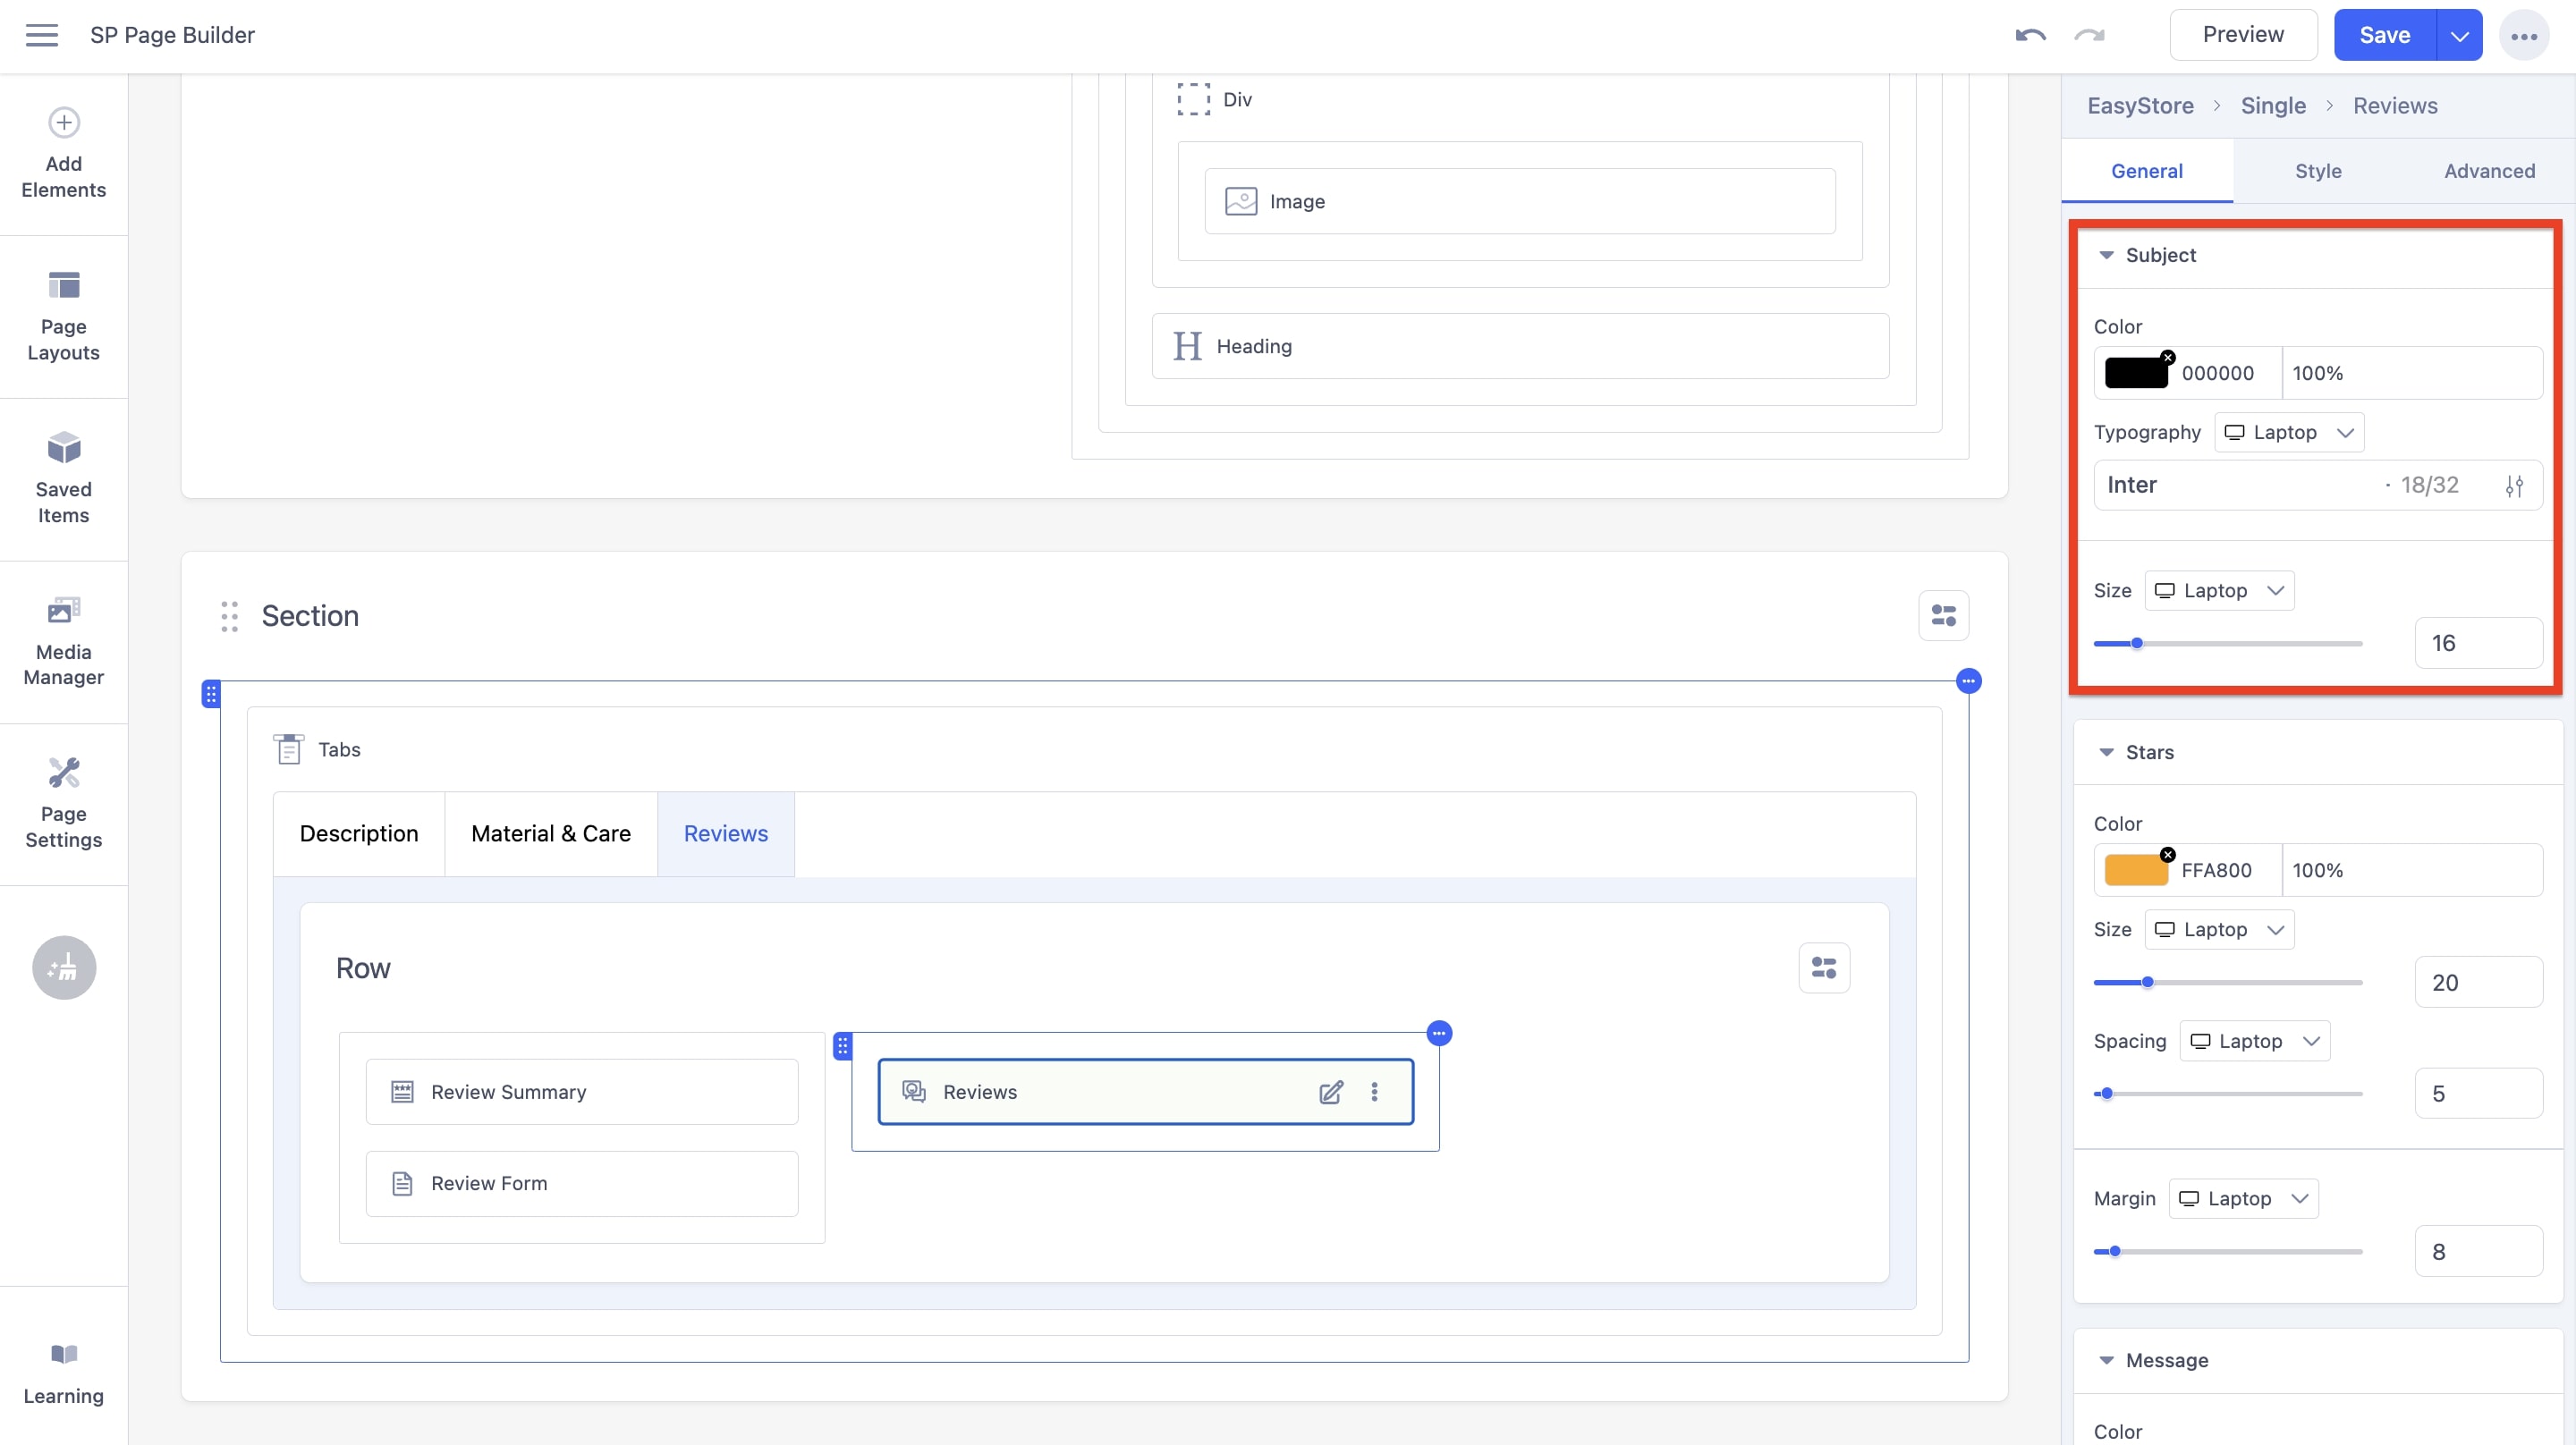Open the Section layout options icon
2576x1445 pixels.
point(1944,615)
